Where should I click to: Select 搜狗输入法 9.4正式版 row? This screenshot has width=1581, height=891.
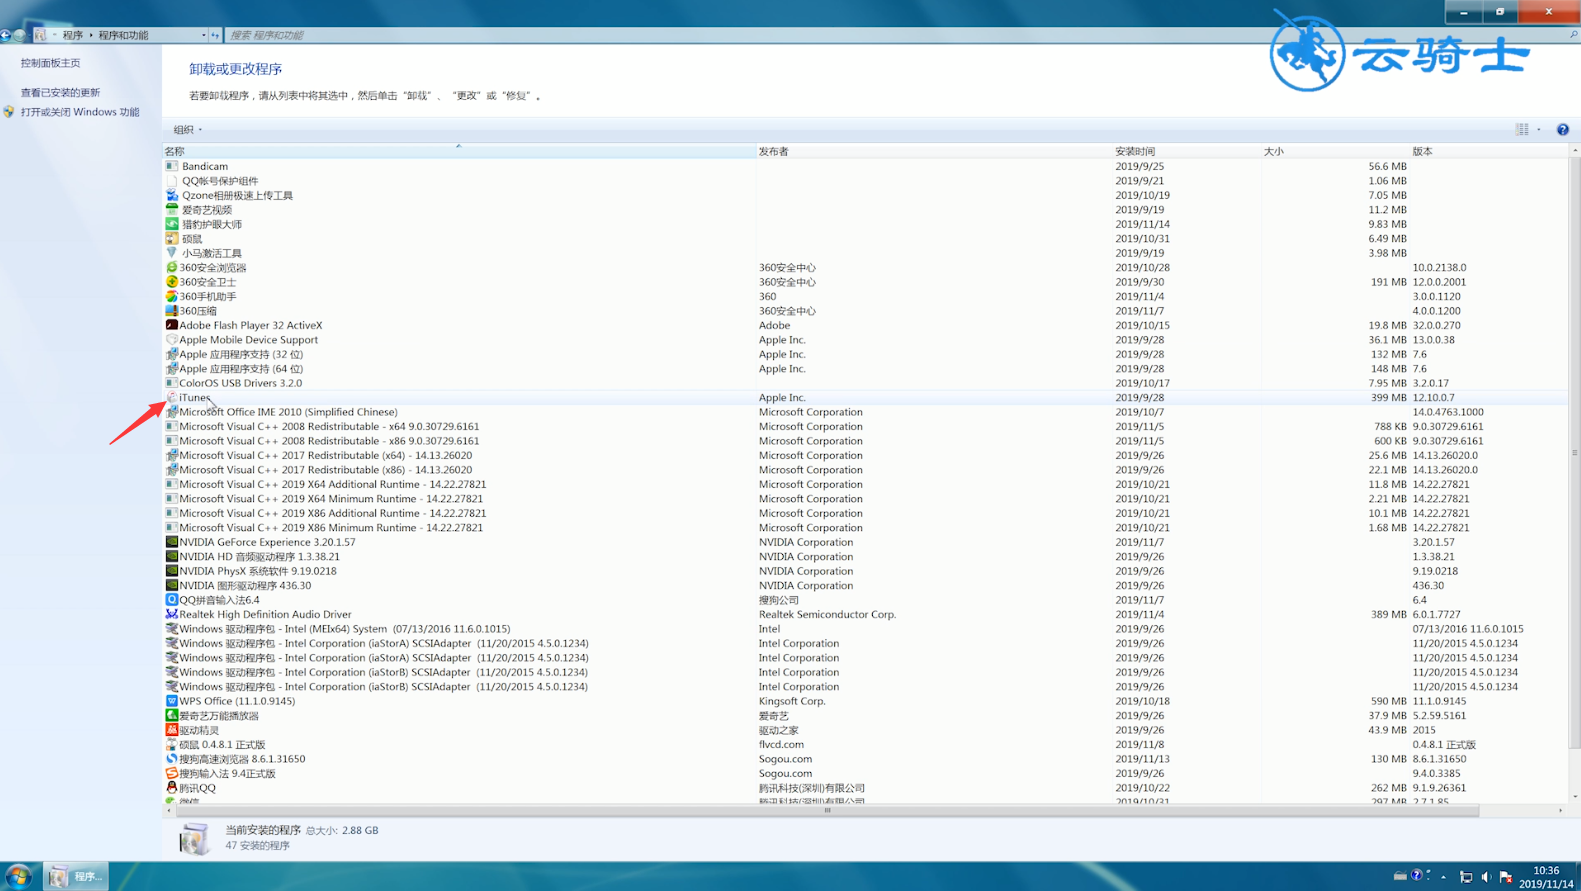pyautogui.click(x=866, y=773)
